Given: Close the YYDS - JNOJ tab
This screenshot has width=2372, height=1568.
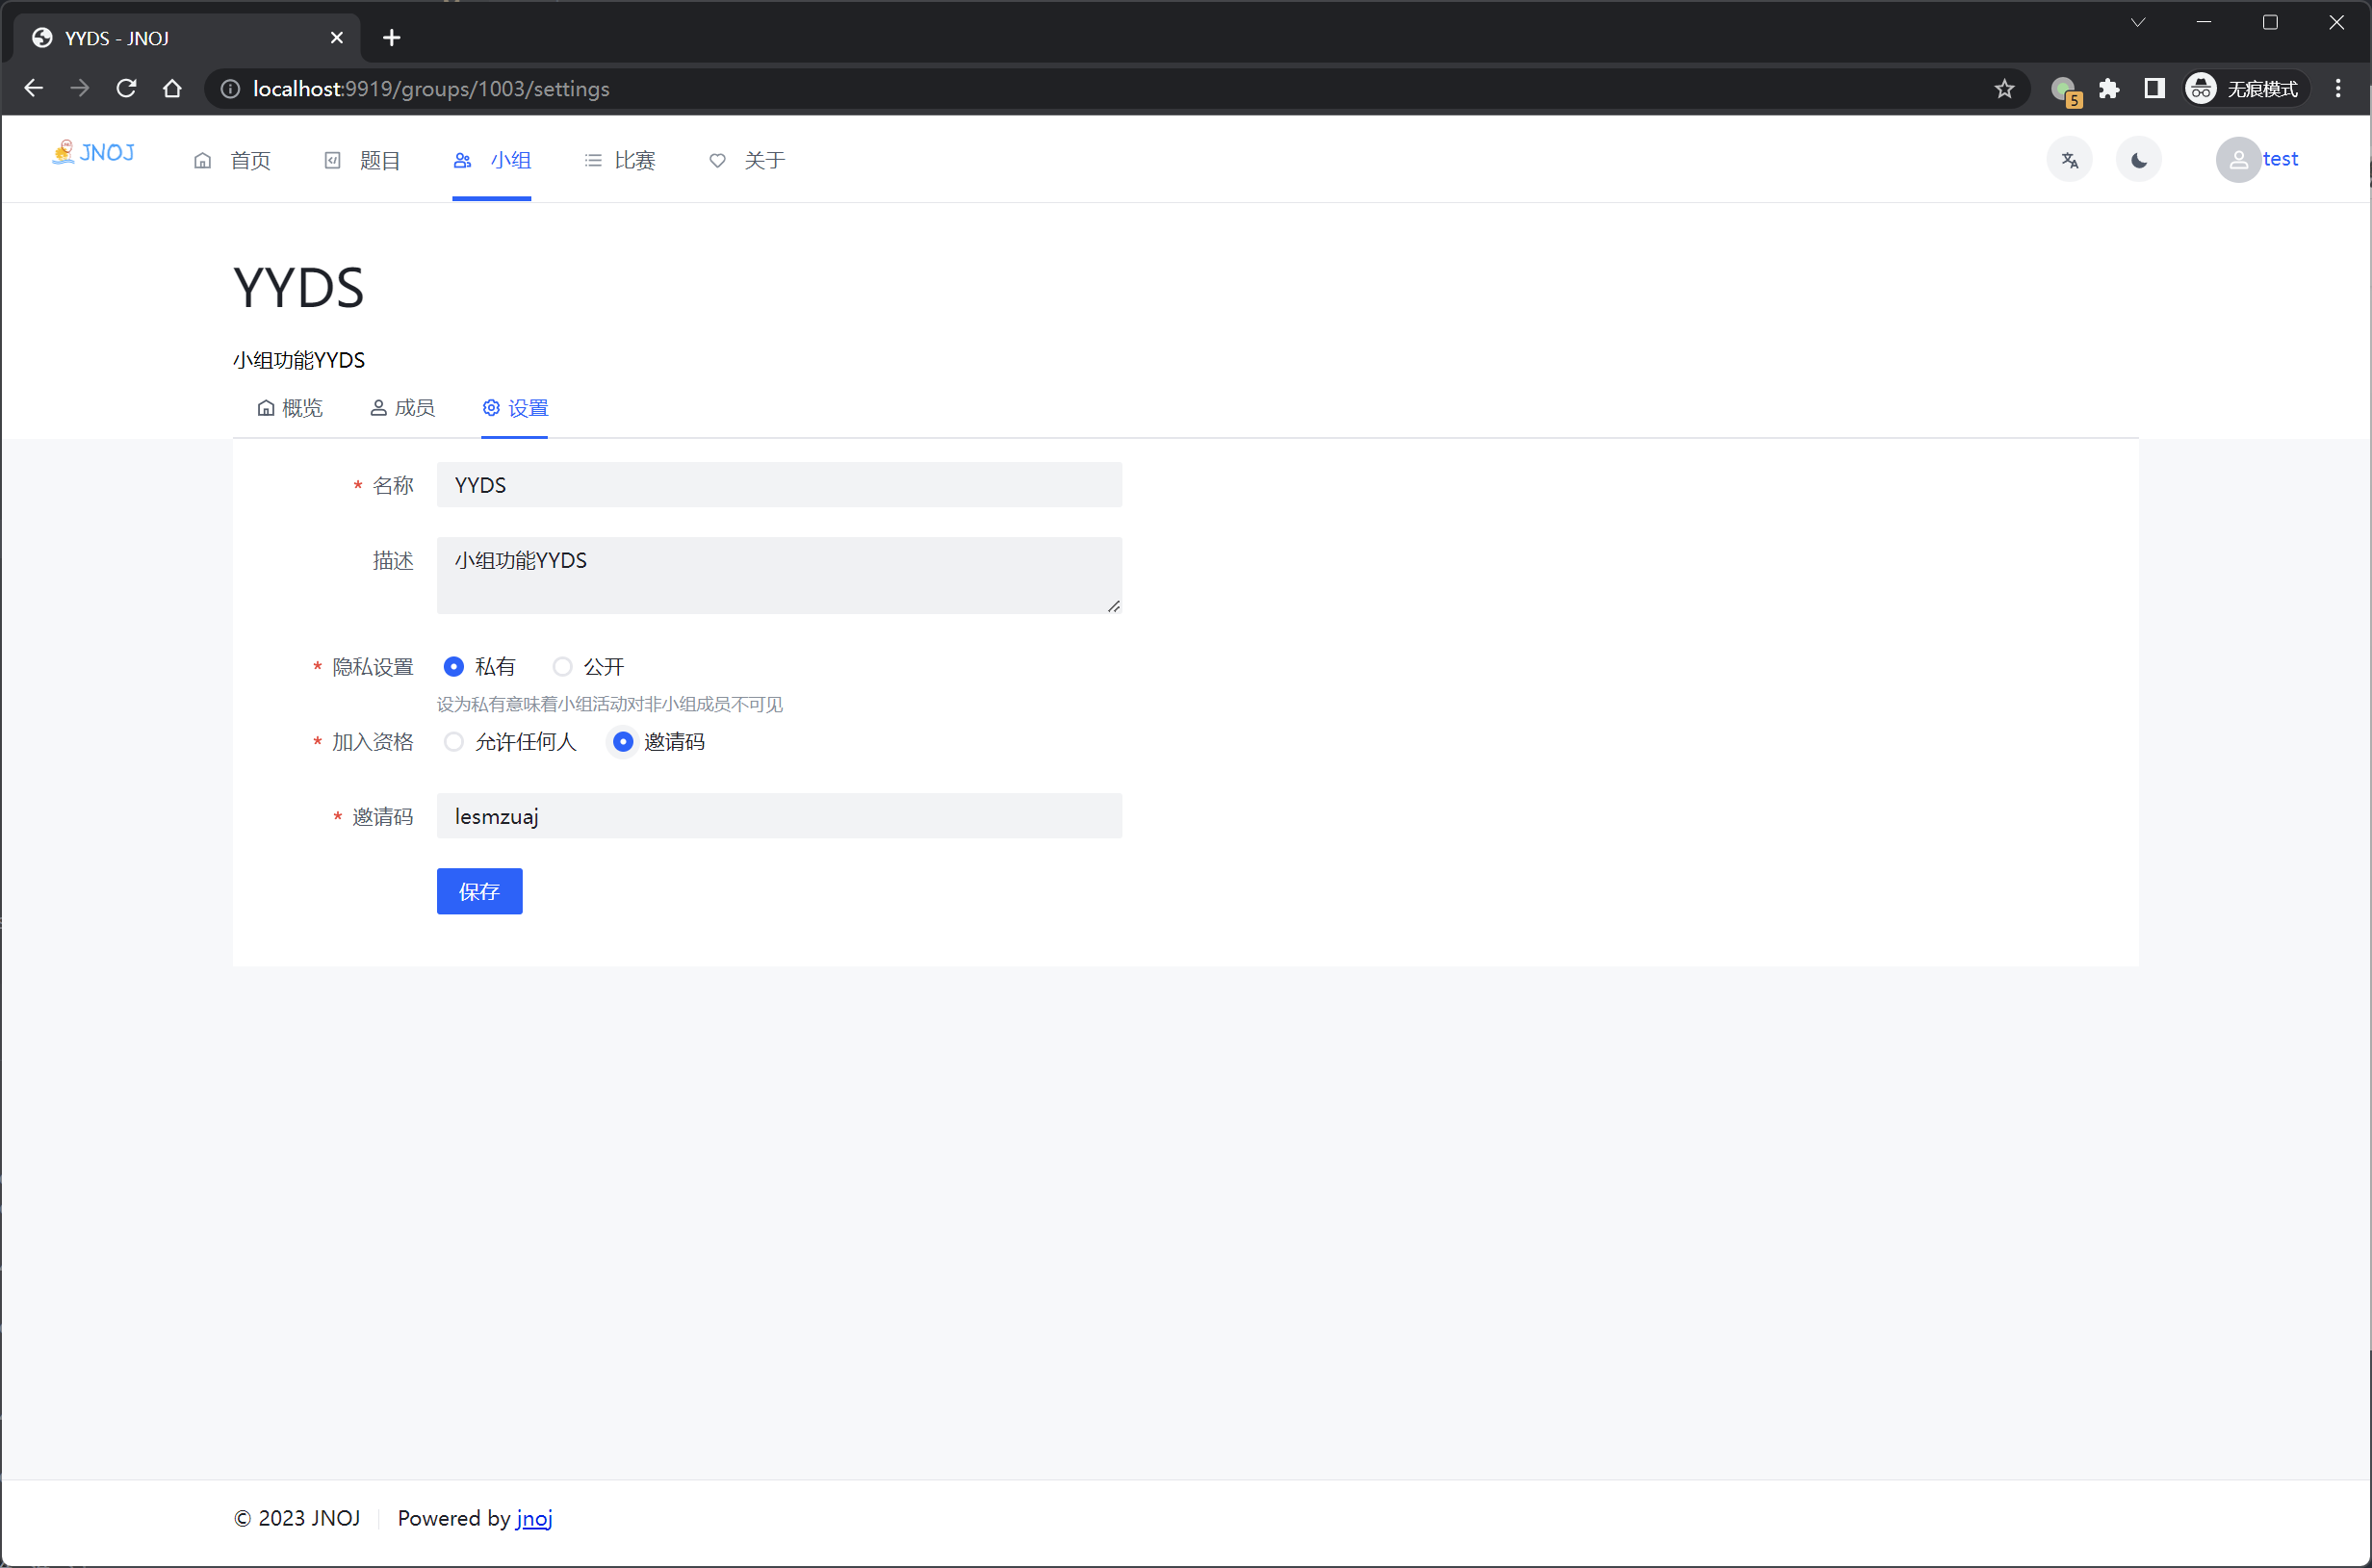Looking at the screenshot, I should [x=337, y=38].
